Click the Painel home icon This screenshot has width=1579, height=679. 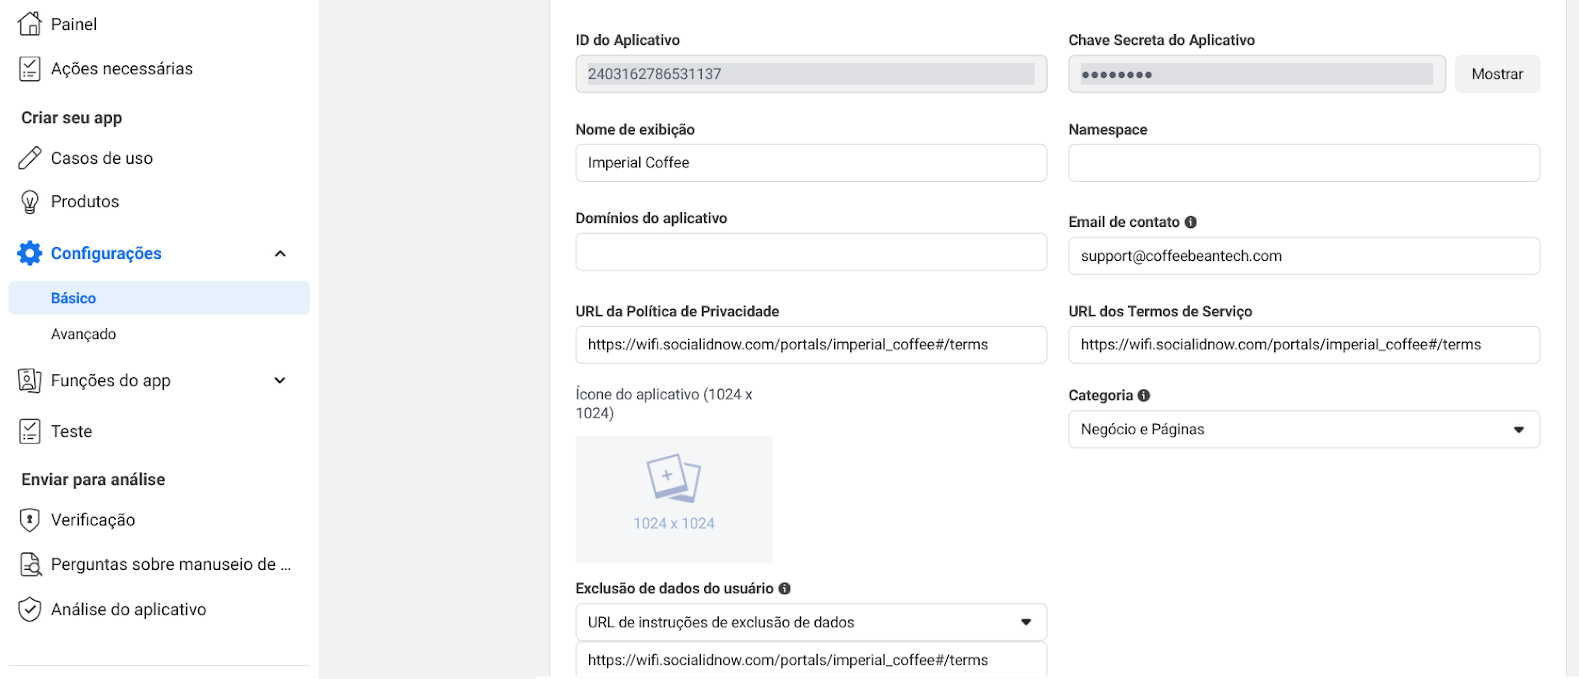point(30,23)
